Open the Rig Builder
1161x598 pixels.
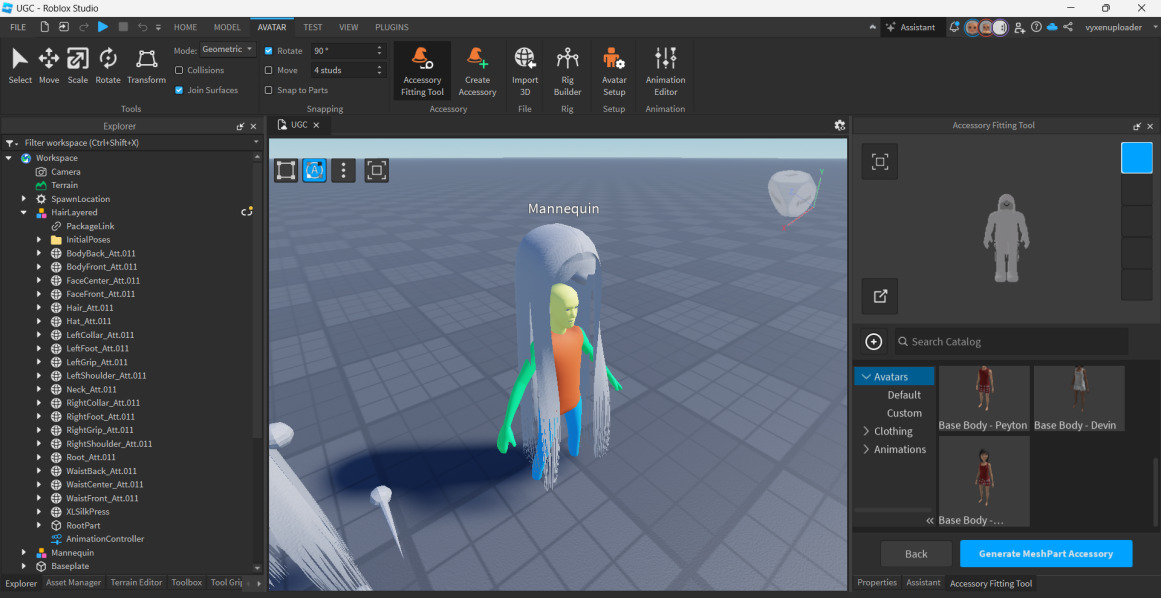tap(568, 71)
